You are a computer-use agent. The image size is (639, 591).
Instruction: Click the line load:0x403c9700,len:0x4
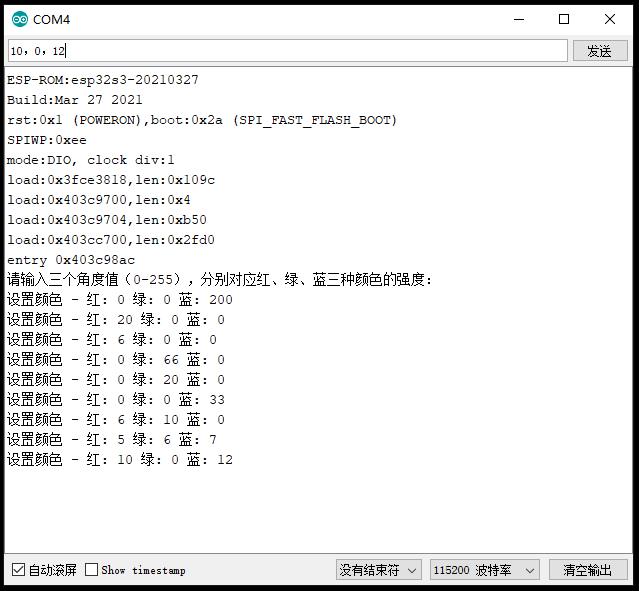[x=99, y=200]
